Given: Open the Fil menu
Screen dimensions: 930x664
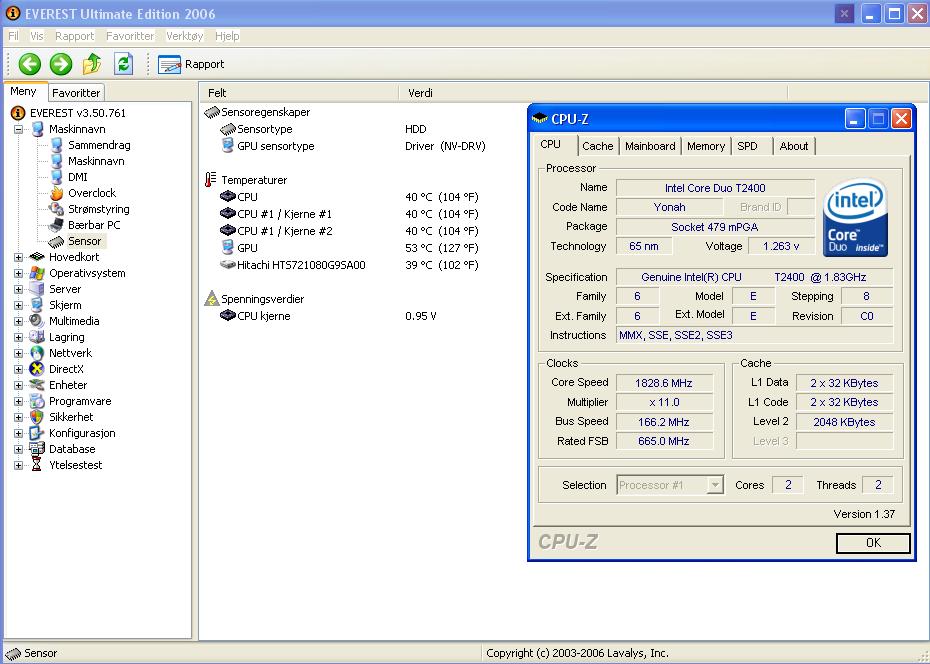Looking at the screenshot, I should pyautogui.click(x=13, y=36).
